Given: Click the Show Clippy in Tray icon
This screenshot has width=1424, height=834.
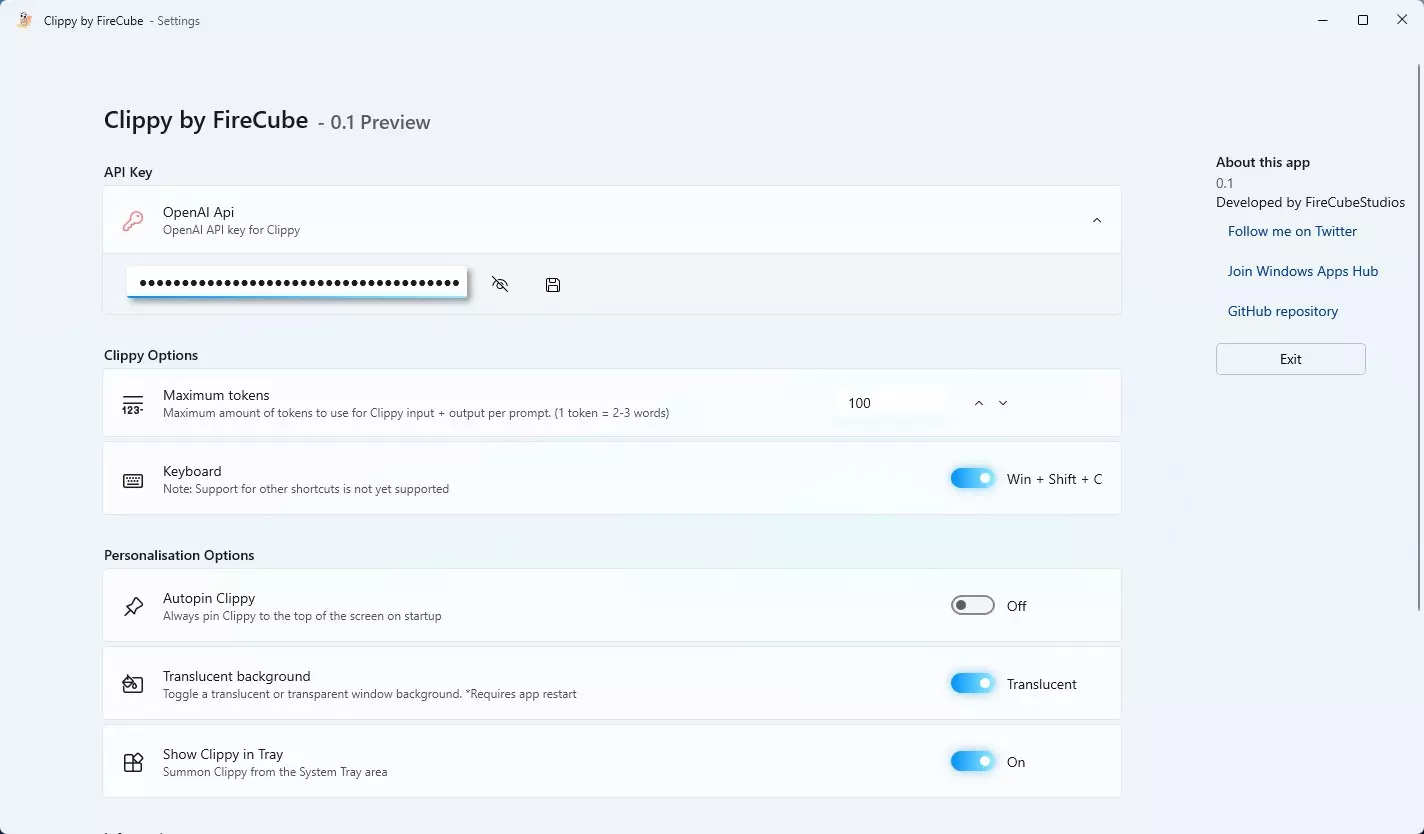Looking at the screenshot, I should [x=133, y=762].
